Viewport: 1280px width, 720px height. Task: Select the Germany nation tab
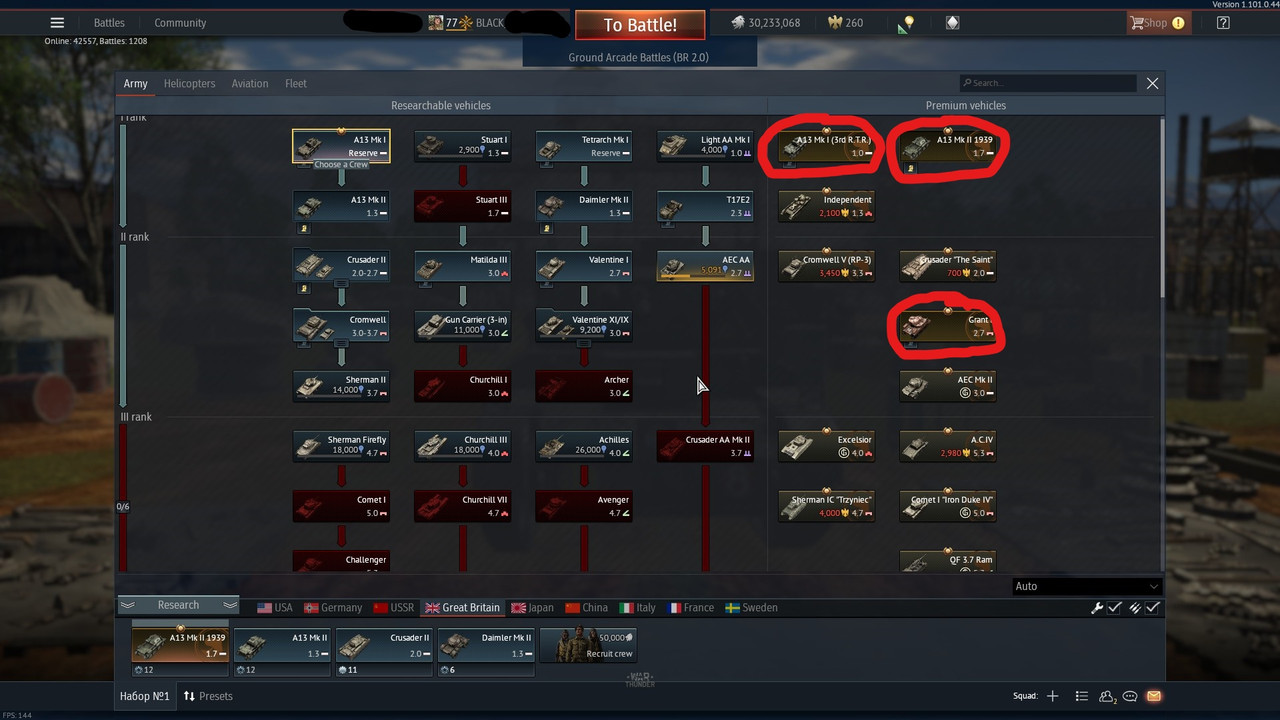pyautogui.click(x=333, y=608)
